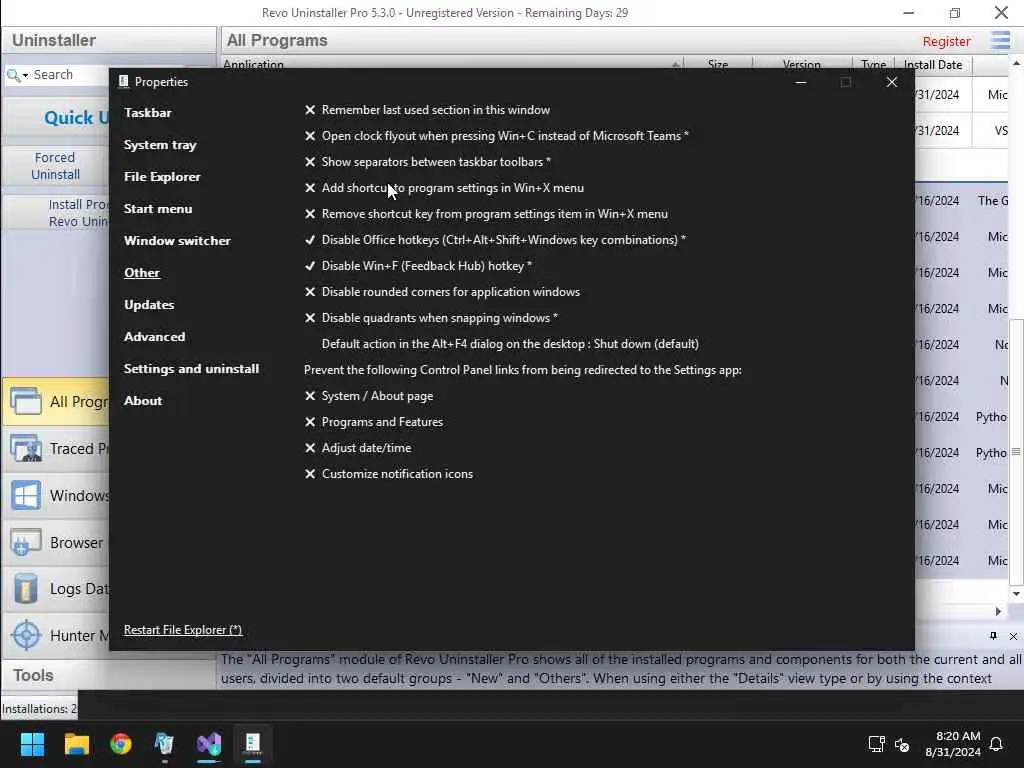The height and width of the screenshot is (768, 1024).
Task: Open Recycle Bin app in taskbar
Action: click(165, 744)
